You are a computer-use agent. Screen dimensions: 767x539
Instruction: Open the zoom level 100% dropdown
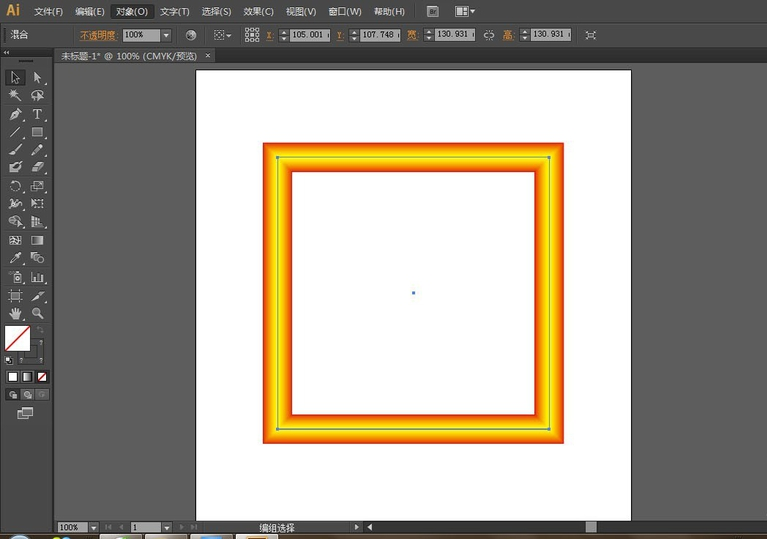[x=93, y=527]
